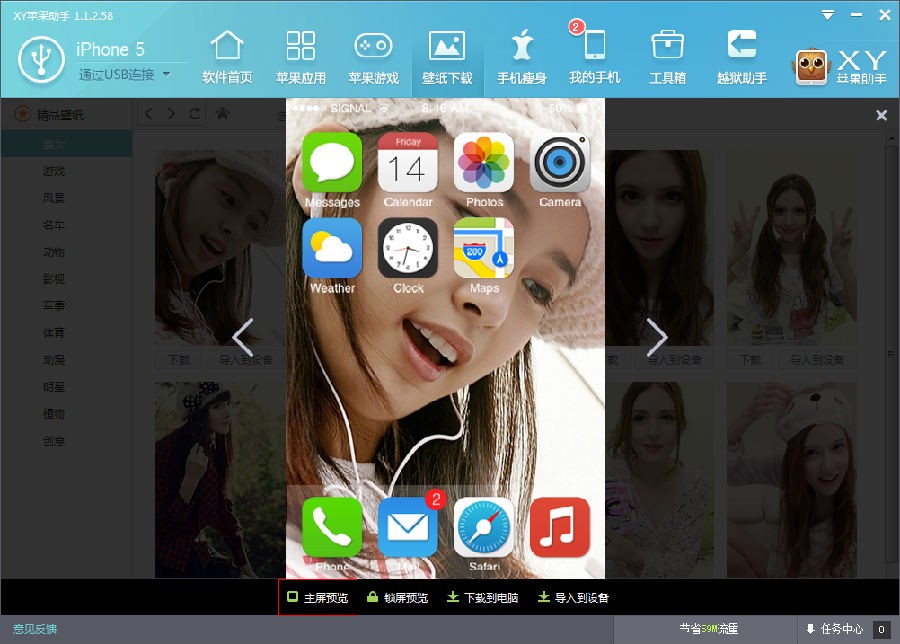The width and height of the screenshot is (900, 644).
Task: Select the 壁纸下载 wallpaper tab
Action: click(447, 57)
